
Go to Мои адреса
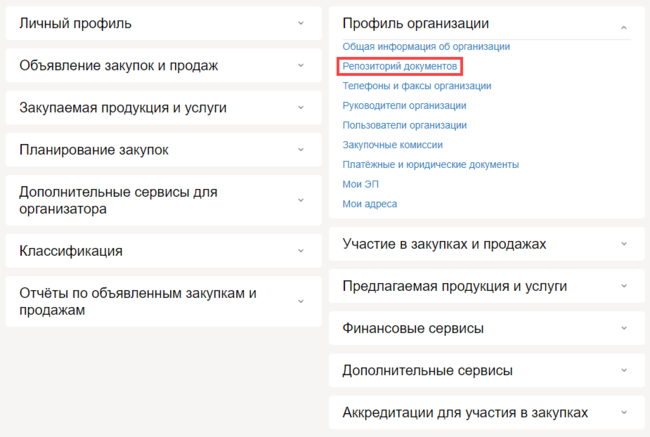coord(369,204)
